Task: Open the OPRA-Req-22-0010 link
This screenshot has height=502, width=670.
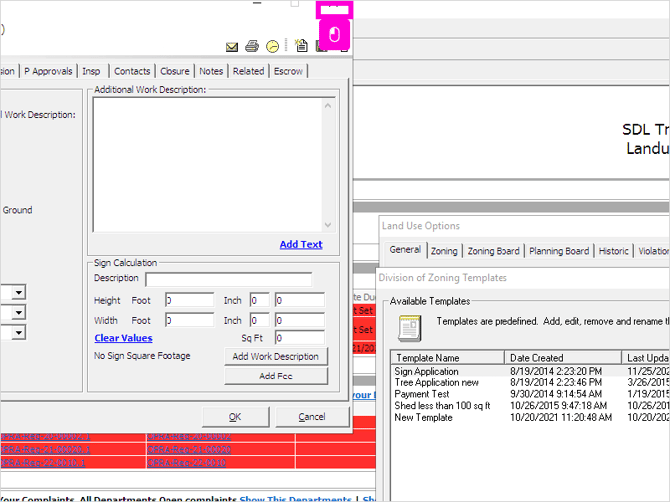Action: 186,463
